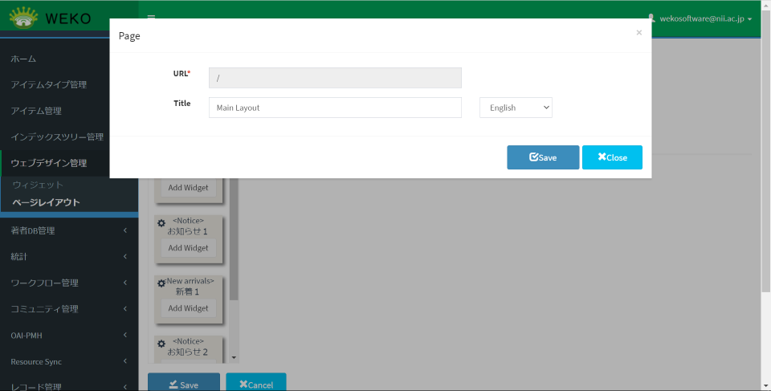
Task: Expand 著者DB管理 sidebar section
Action: click(x=69, y=230)
